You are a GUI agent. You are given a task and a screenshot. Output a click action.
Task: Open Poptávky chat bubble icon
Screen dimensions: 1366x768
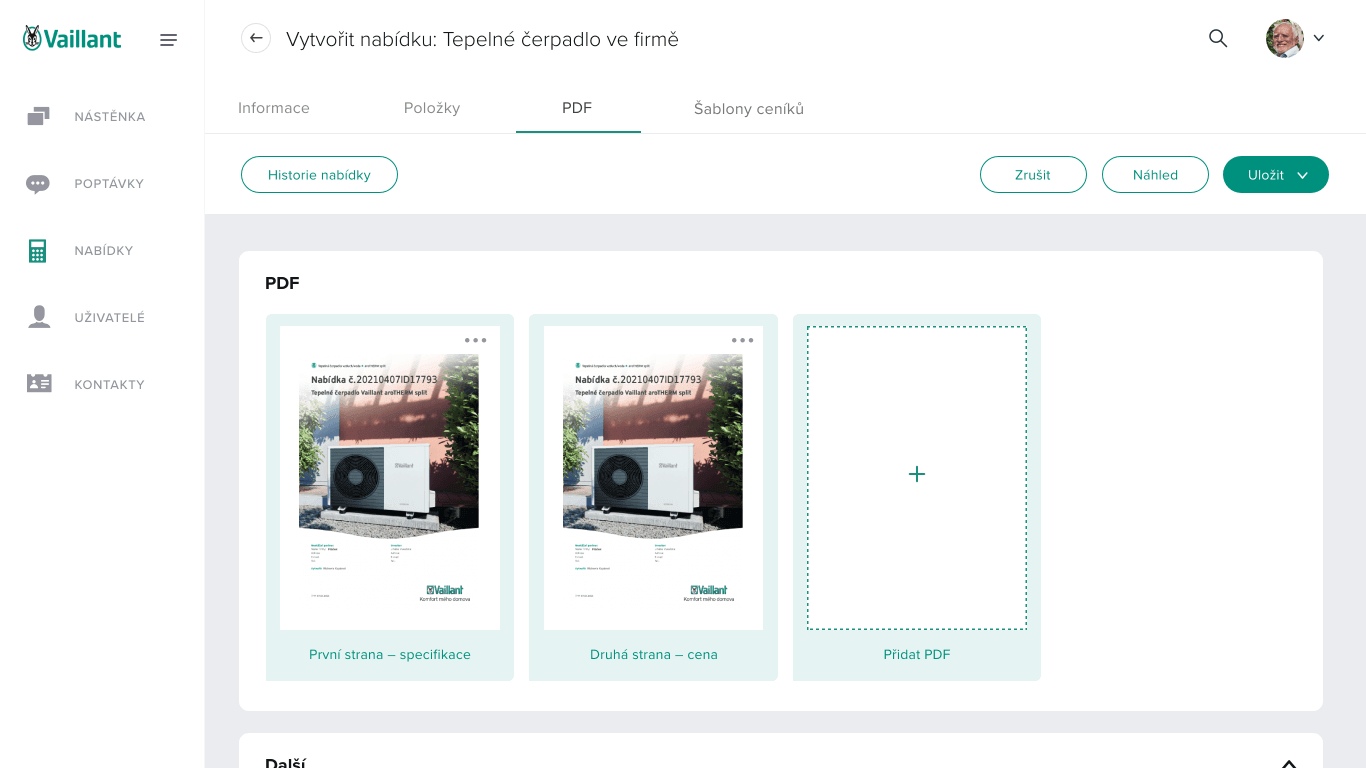(39, 184)
